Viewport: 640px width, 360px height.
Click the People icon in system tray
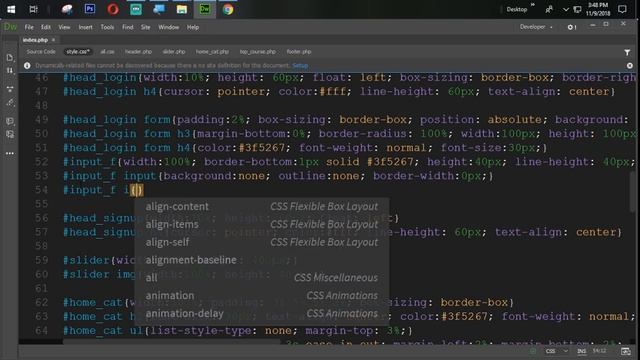(x=549, y=9)
